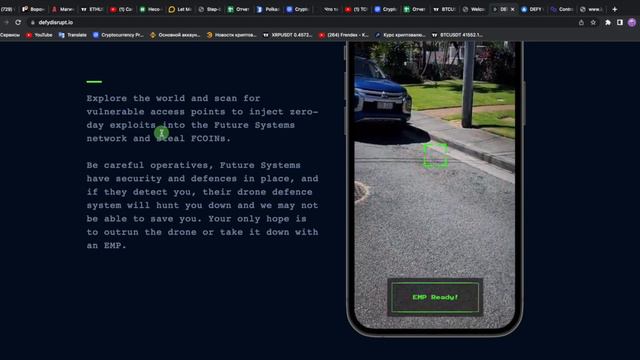Image resolution: width=640 pixels, height=360 pixels.
Task: Open the YouTube bookmark
Action: pos(39,35)
